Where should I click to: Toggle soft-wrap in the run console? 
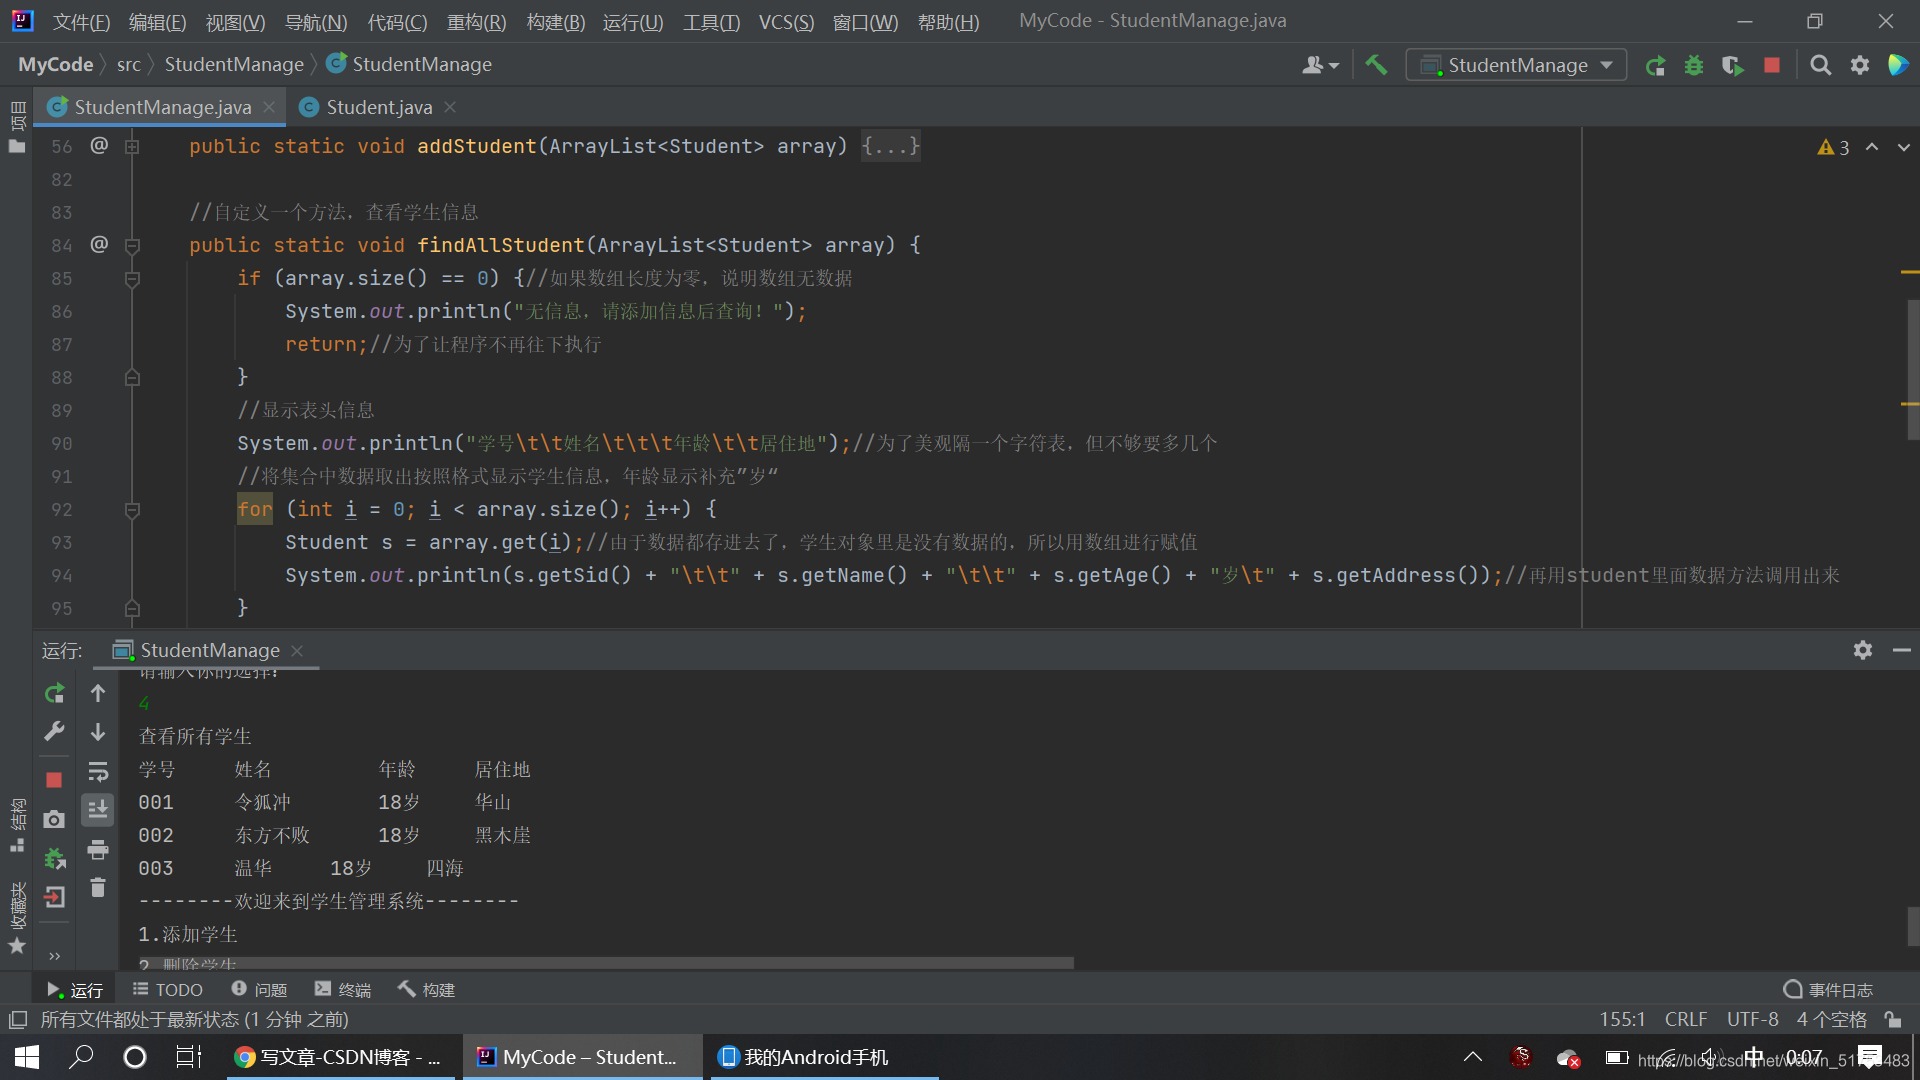98,772
